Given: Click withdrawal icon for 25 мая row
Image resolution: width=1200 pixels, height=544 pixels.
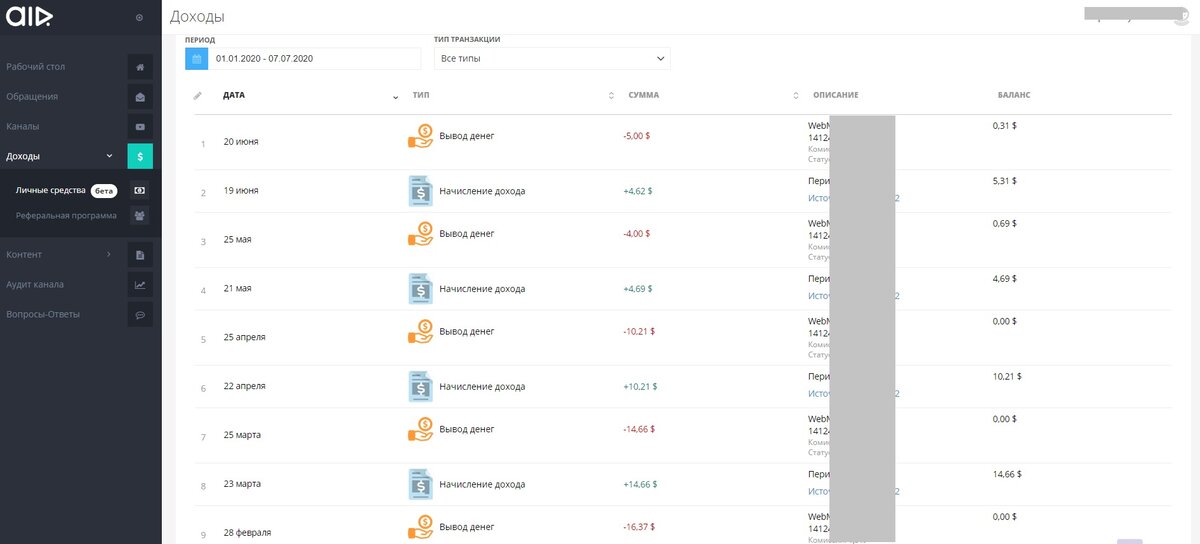Looking at the screenshot, I should [x=420, y=234].
